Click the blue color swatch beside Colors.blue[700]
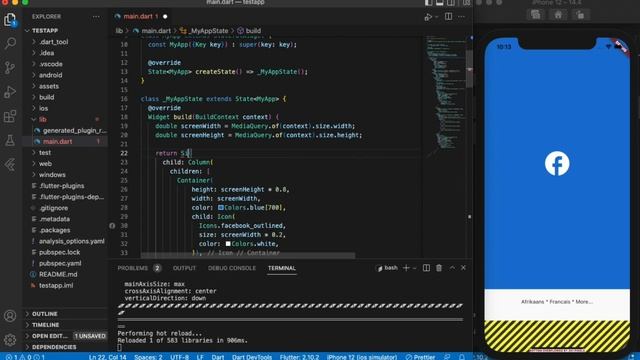This screenshot has width=640, height=360. tap(220, 208)
